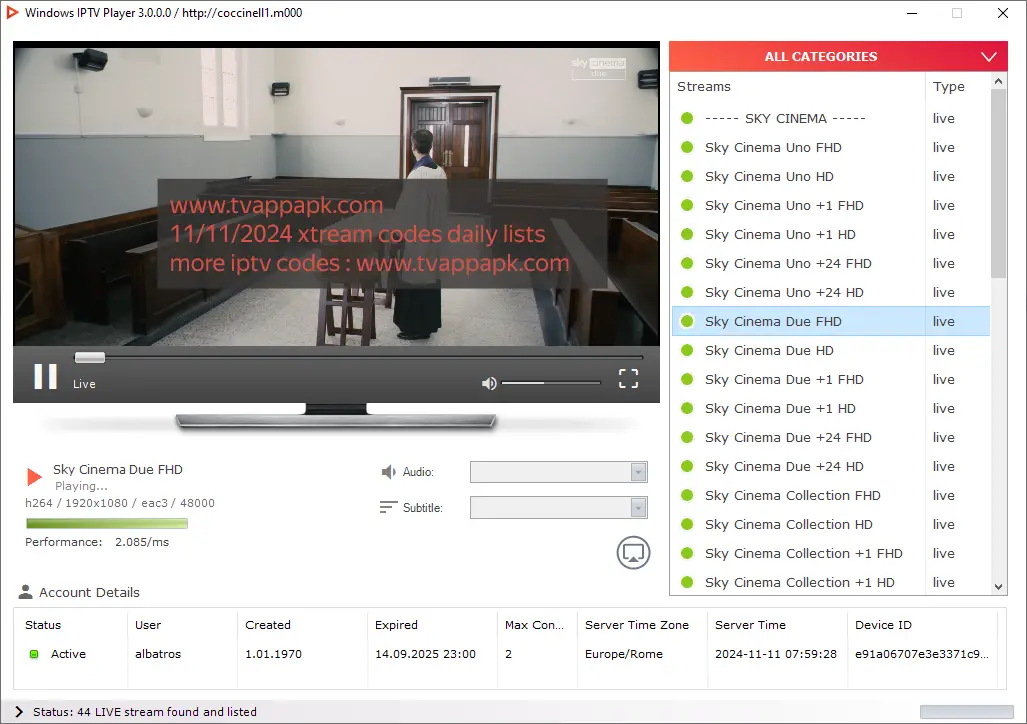Click the Subtitle lines icon

click(388, 507)
